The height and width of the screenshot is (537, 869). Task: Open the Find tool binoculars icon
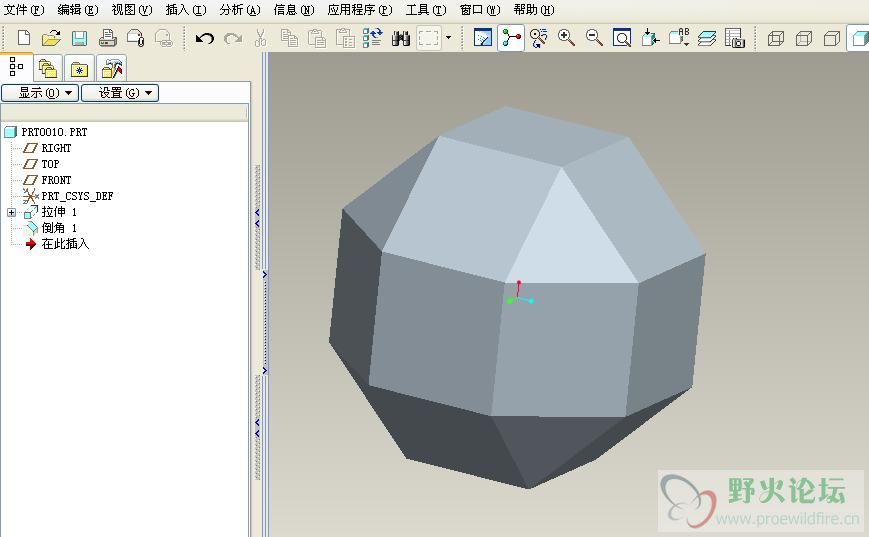pos(401,38)
